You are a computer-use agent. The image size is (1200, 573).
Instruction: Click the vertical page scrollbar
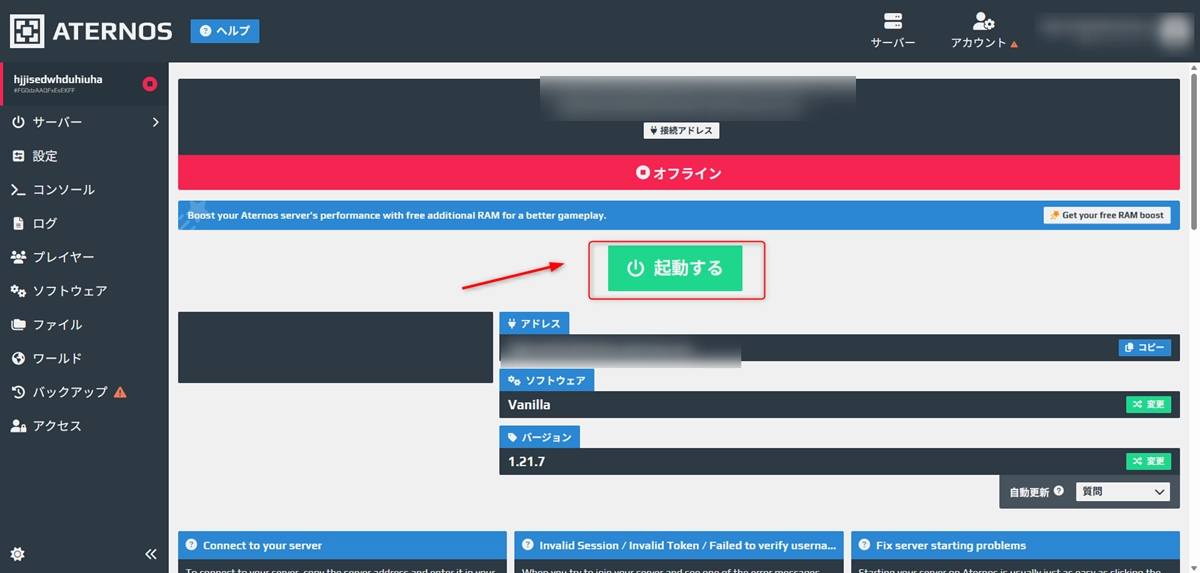pos(1192,150)
